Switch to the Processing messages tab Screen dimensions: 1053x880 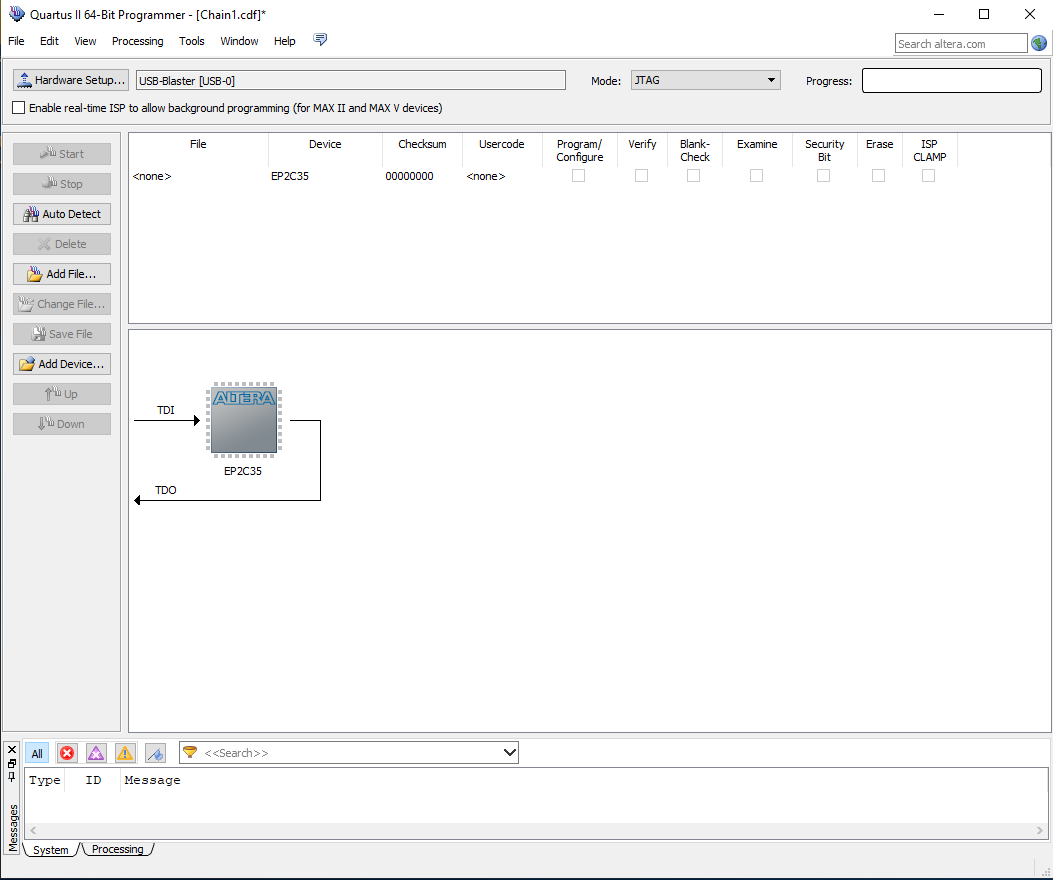click(x=118, y=849)
